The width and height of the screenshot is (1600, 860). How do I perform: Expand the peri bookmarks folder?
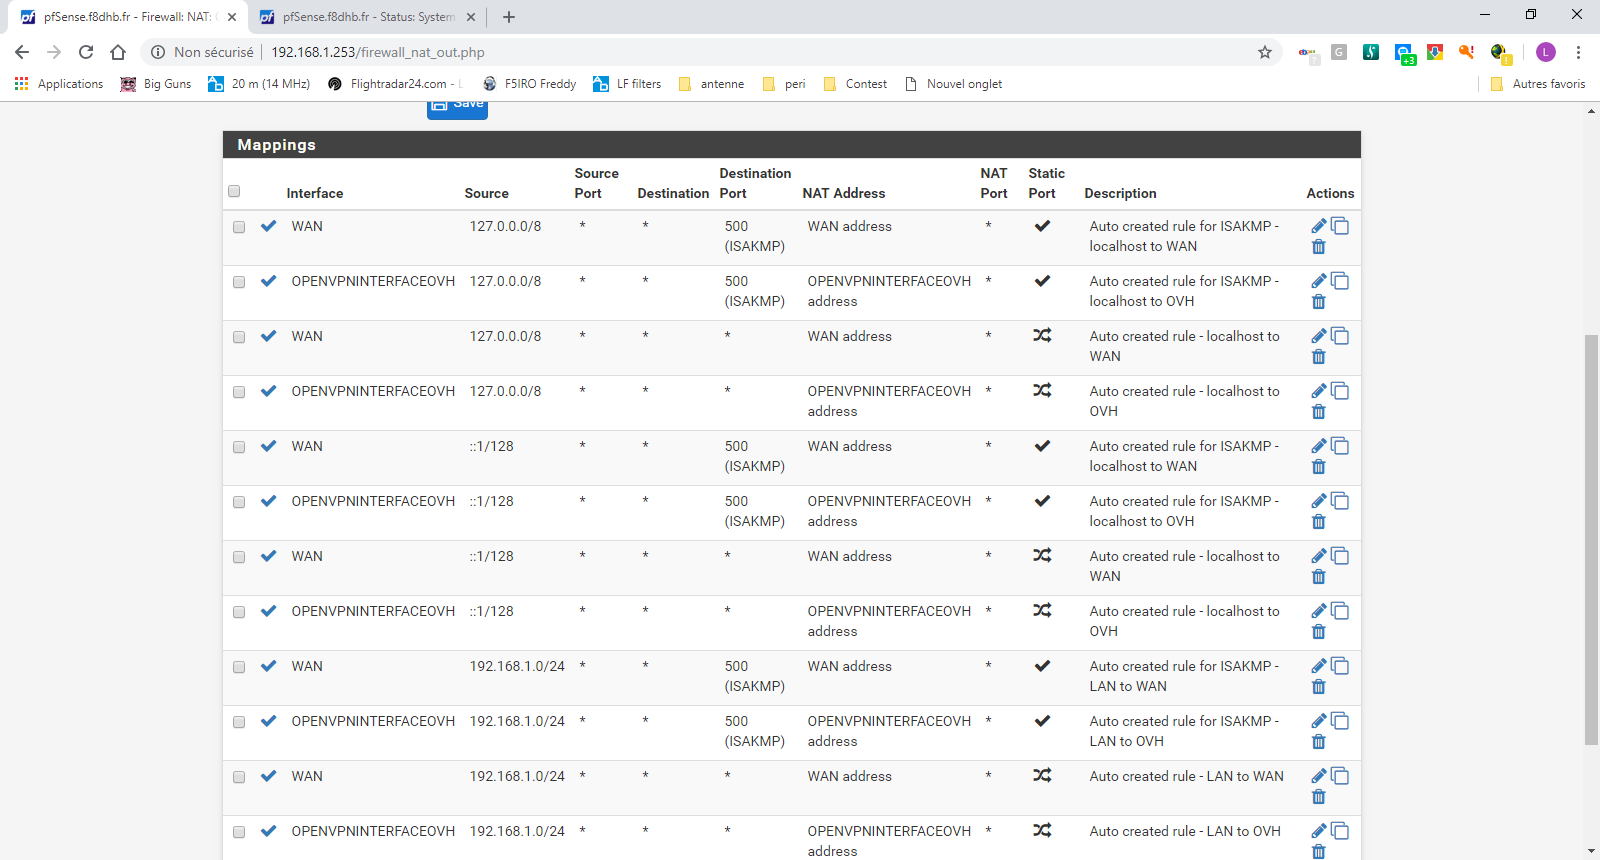(784, 84)
